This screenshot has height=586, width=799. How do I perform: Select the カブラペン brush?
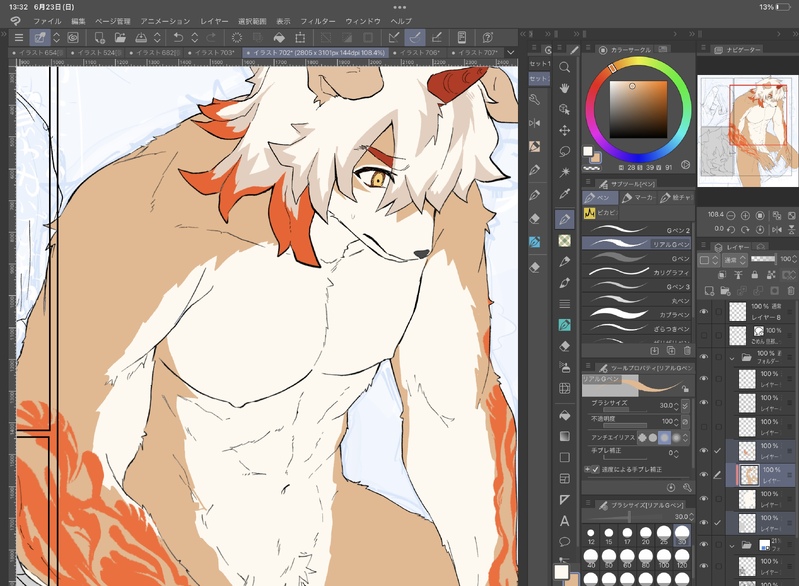(636, 314)
